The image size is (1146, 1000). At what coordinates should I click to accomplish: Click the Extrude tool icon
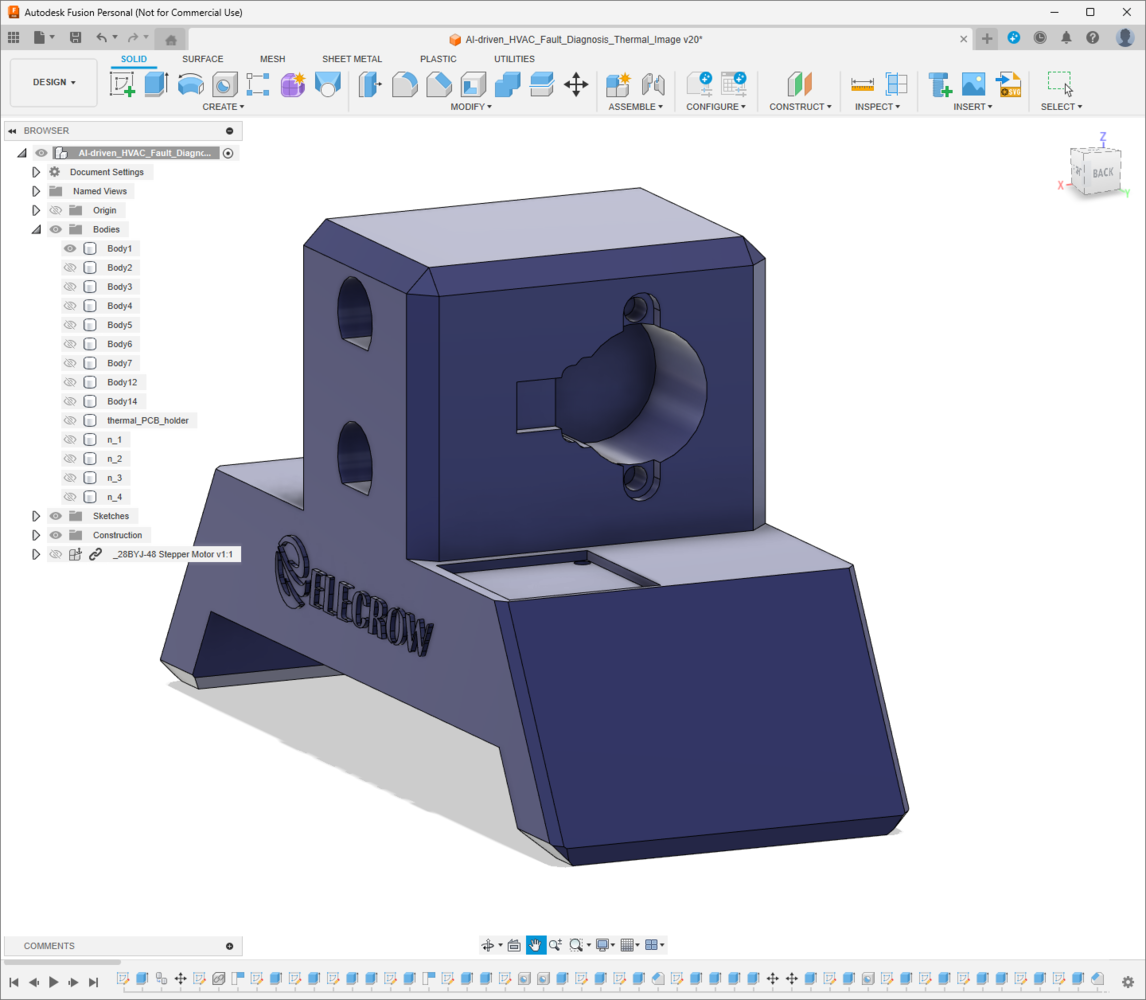[156, 84]
